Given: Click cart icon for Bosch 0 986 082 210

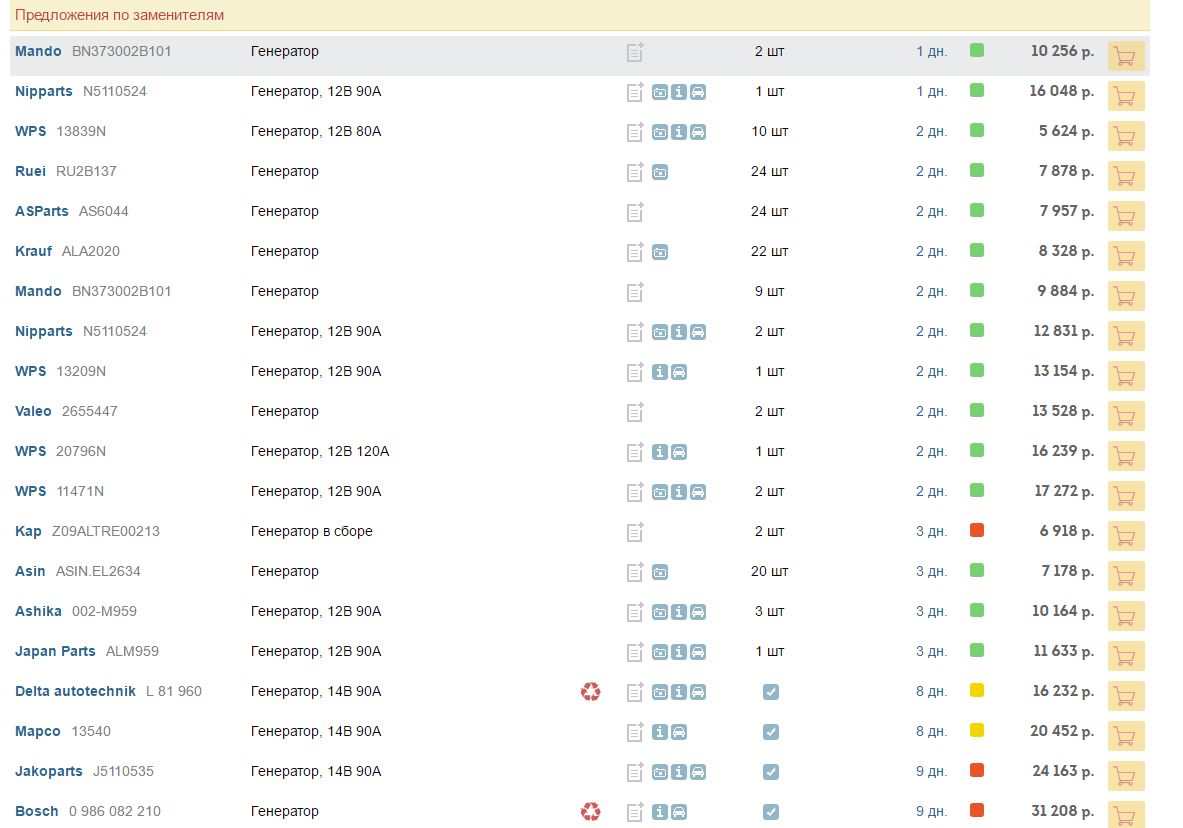Looking at the screenshot, I should pyautogui.click(x=1126, y=815).
